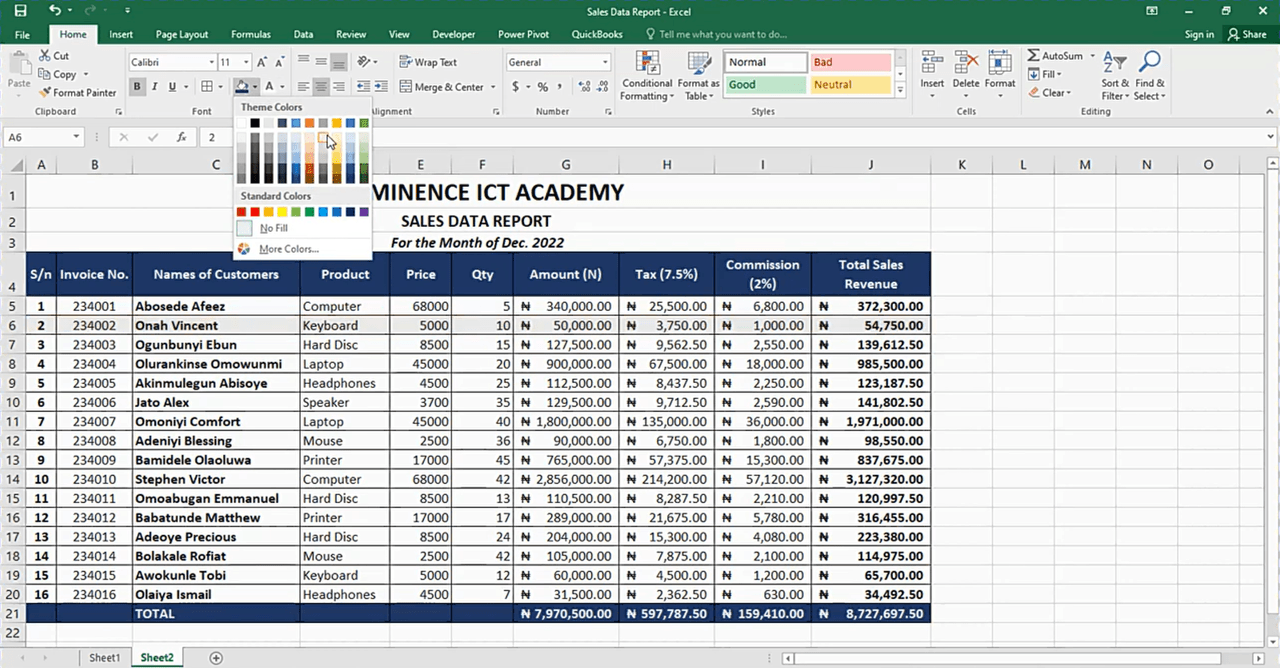This screenshot has width=1280, height=668.
Task: Toggle Align Right
Action: click(x=339, y=87)
